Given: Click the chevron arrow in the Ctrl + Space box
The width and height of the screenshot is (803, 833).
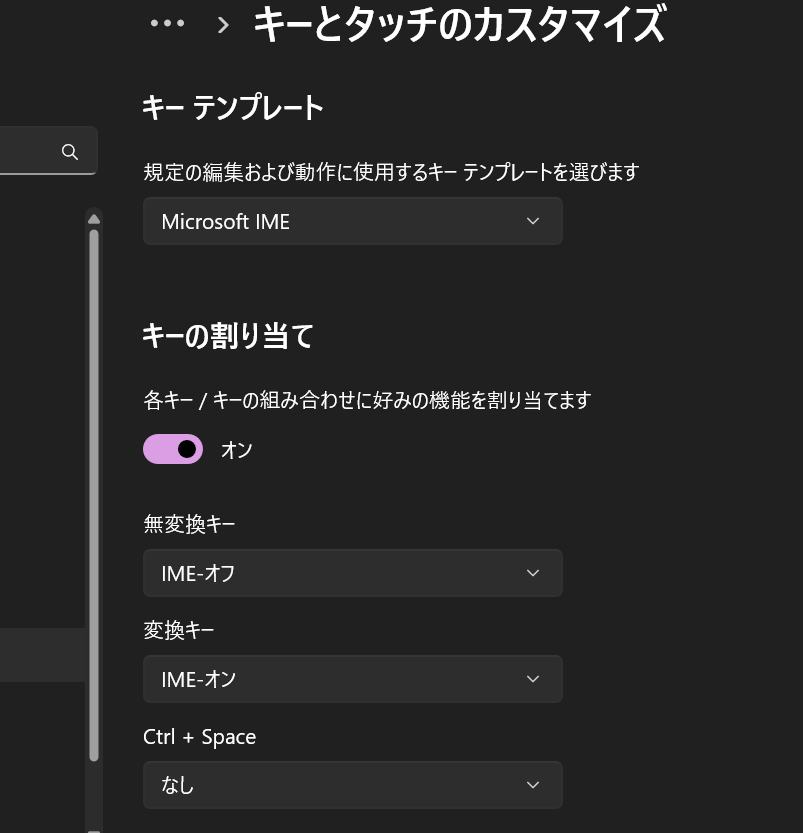Looking at the screenshot, I should (x=533, y=785).
